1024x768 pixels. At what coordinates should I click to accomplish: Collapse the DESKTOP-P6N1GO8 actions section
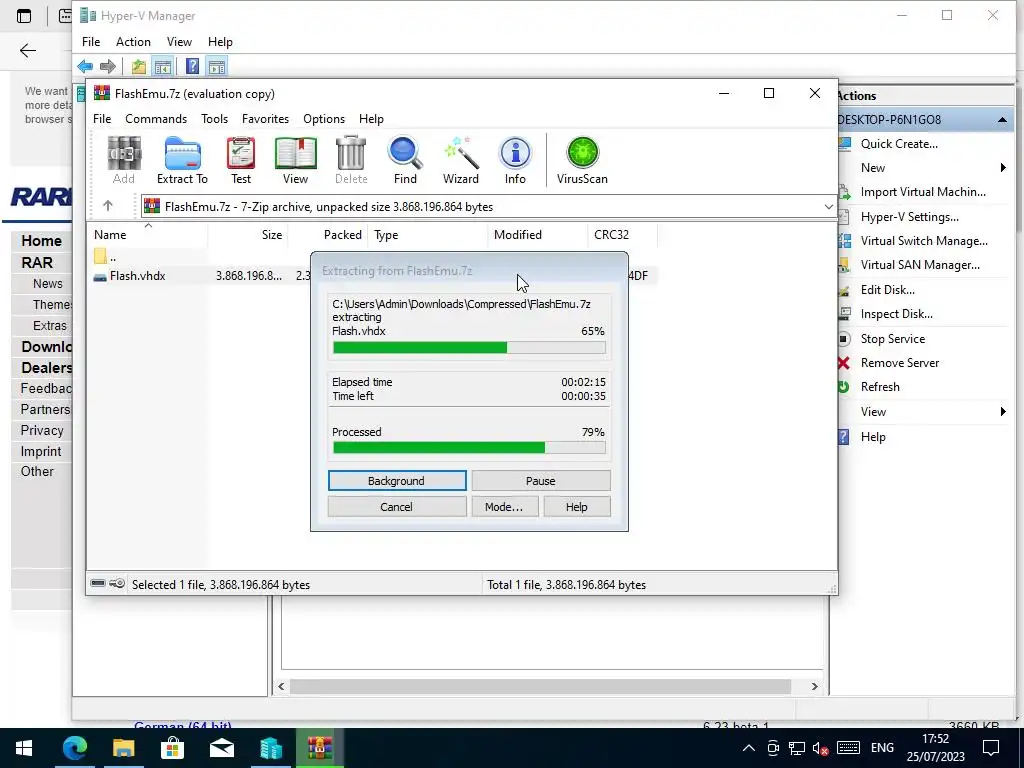click(x=1002, y=120)
